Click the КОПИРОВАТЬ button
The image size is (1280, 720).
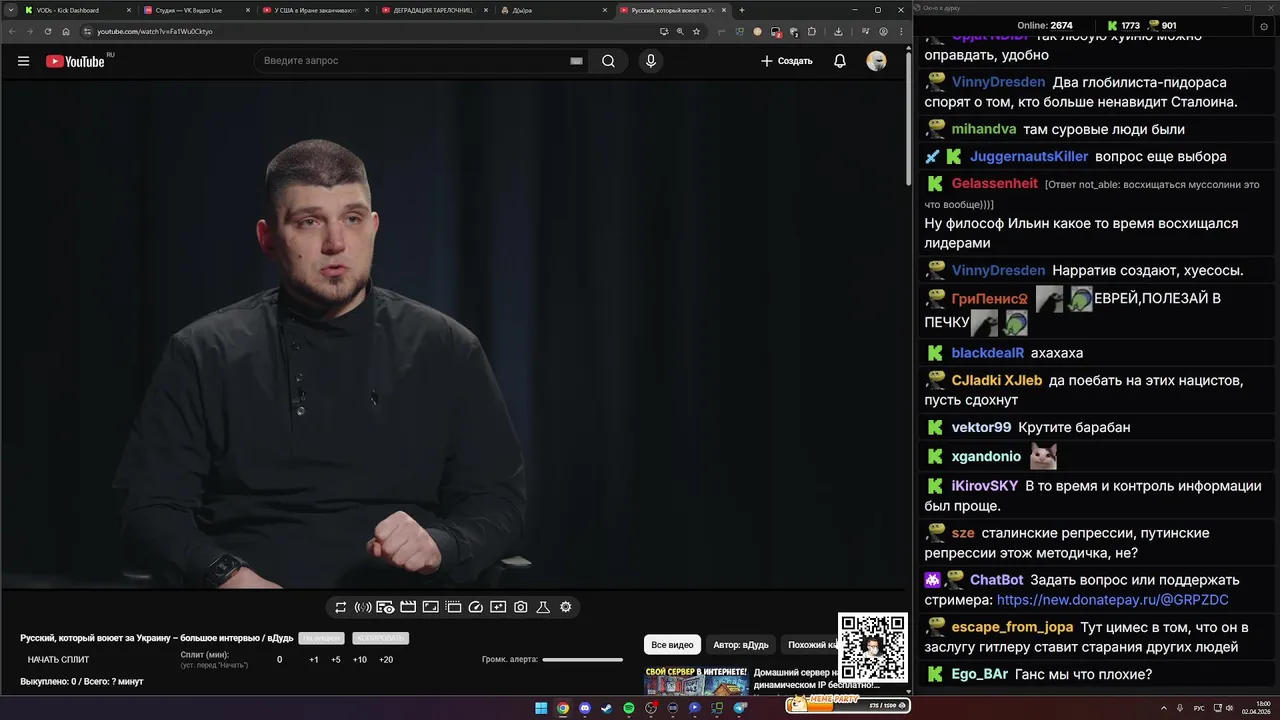click(x=380, y=638)
